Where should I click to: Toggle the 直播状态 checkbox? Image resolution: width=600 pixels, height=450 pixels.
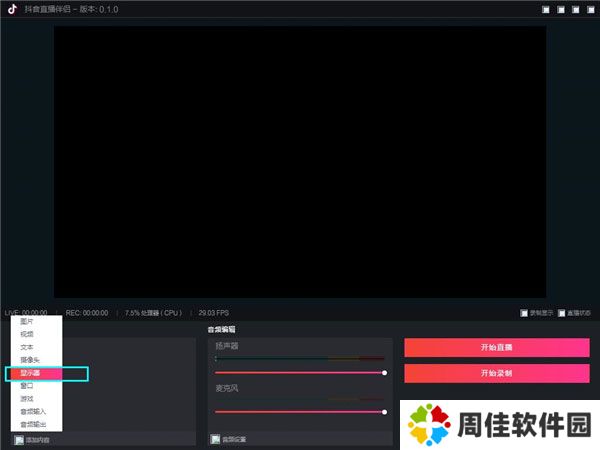[562, 312]
